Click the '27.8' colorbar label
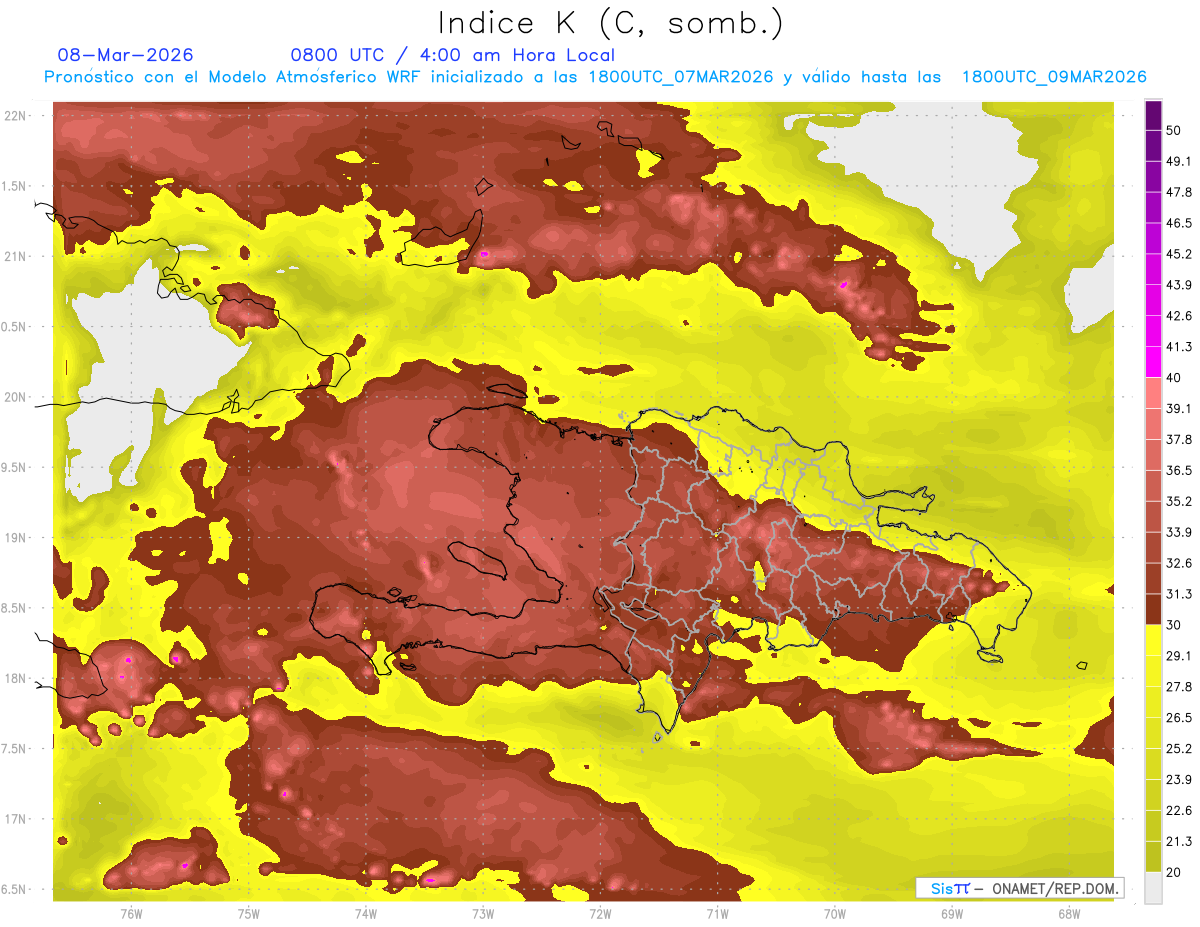1200x927 pixels. tap(1179, 686)
